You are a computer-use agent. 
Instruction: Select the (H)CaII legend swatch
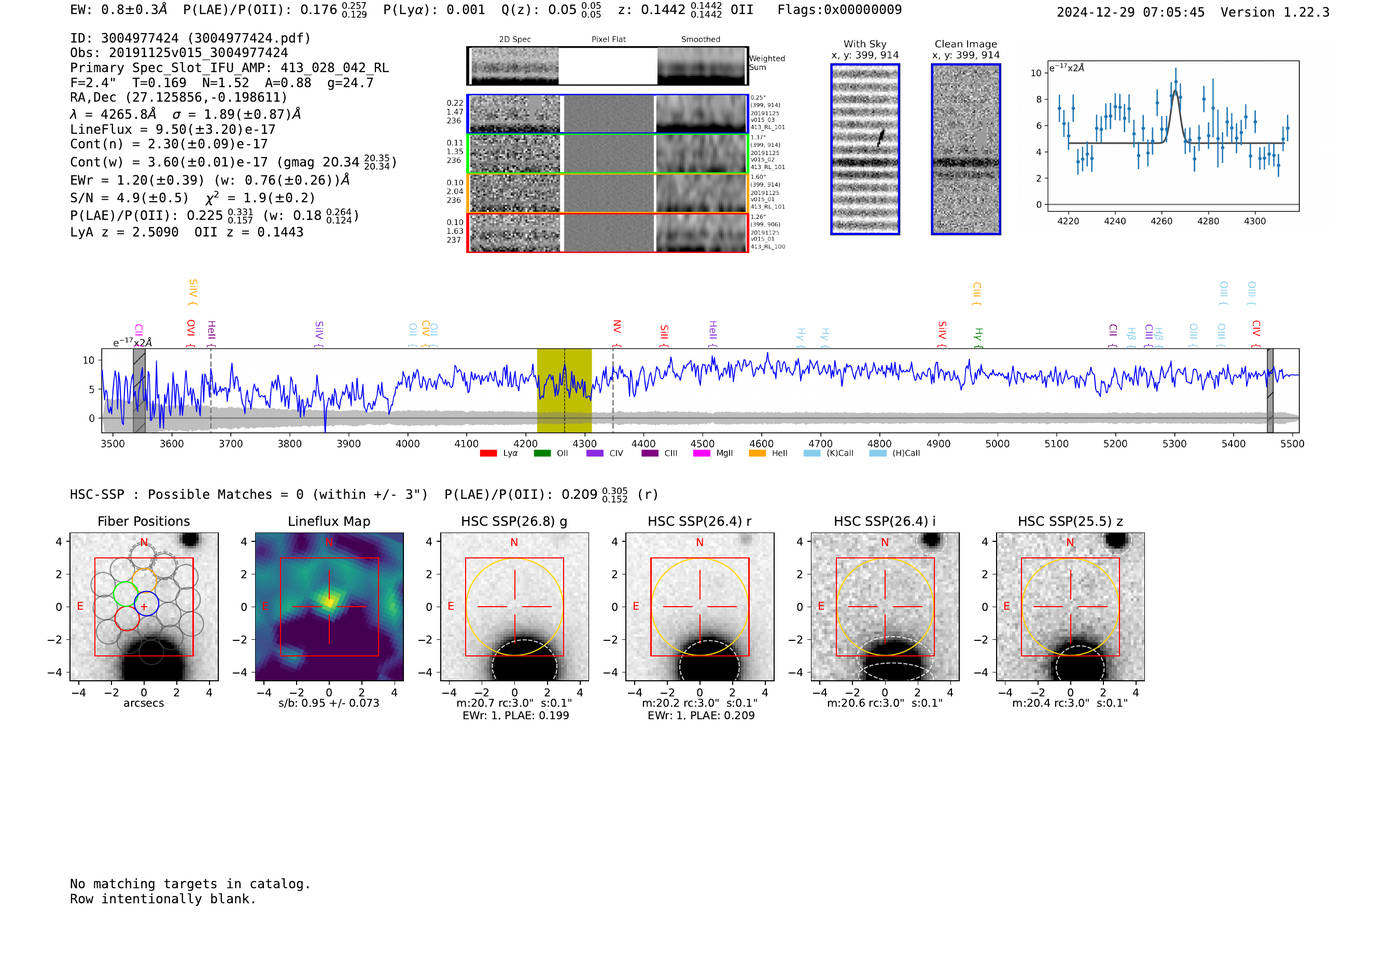[878, 453]
